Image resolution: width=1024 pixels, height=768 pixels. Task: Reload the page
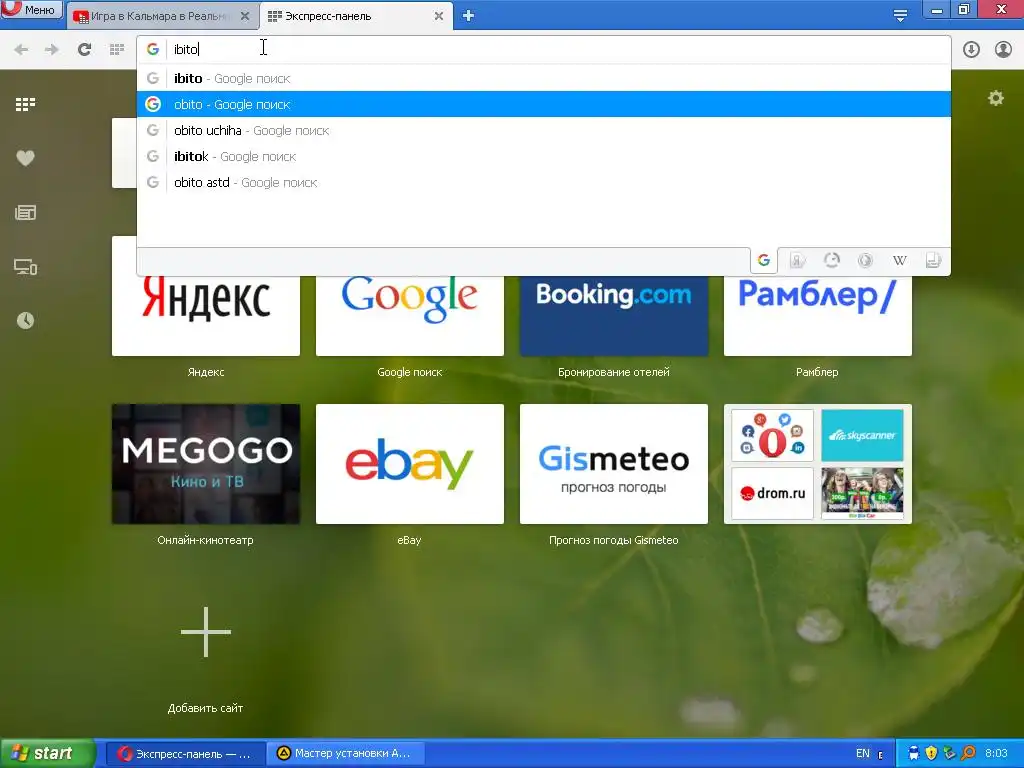coord(84,50)
